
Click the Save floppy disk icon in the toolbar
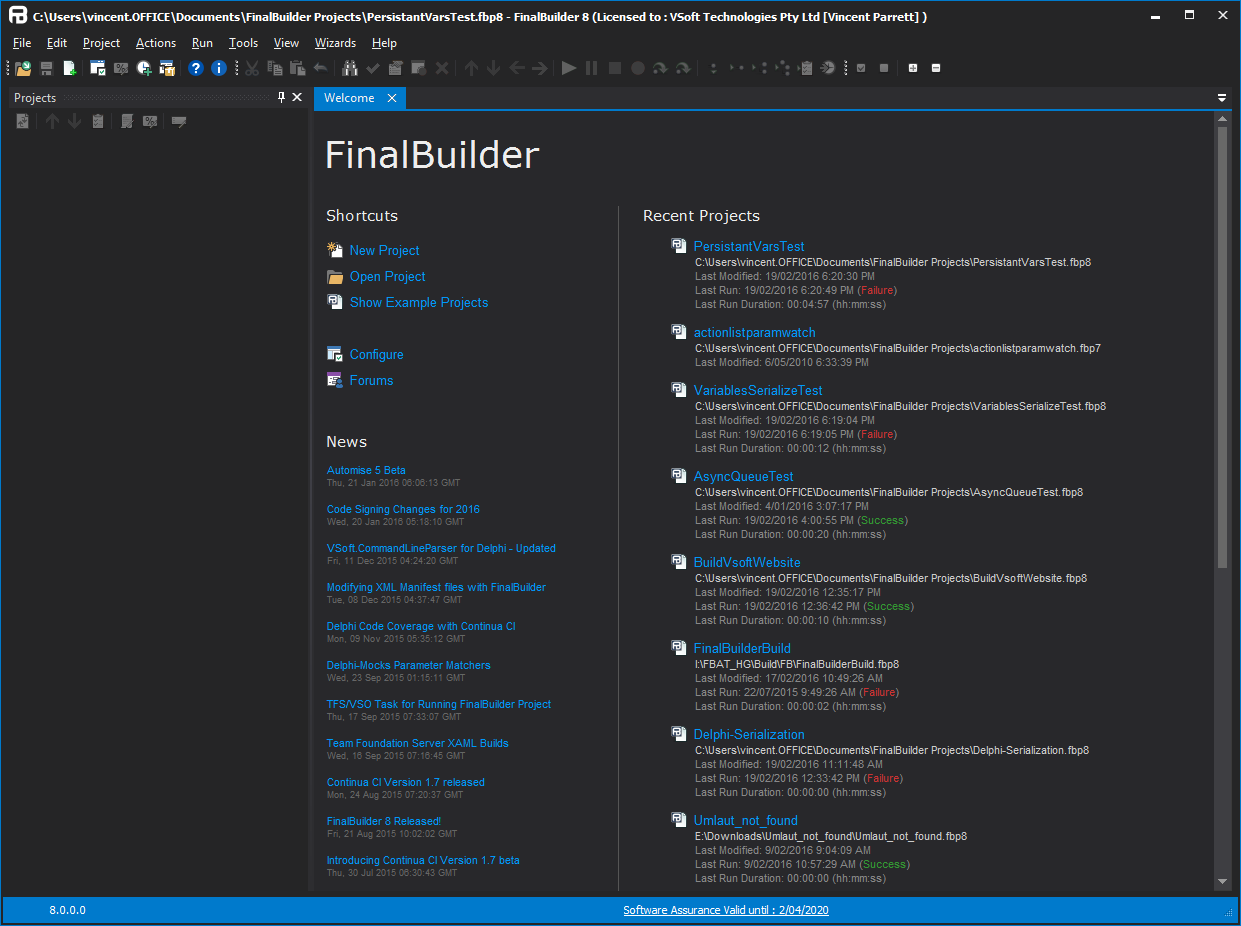pos(46,68)
